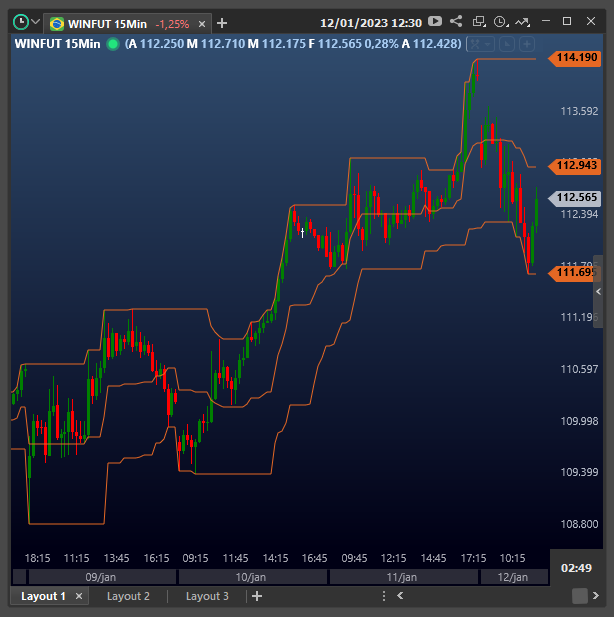Open the clock history dropdown icon

[500, 21]
